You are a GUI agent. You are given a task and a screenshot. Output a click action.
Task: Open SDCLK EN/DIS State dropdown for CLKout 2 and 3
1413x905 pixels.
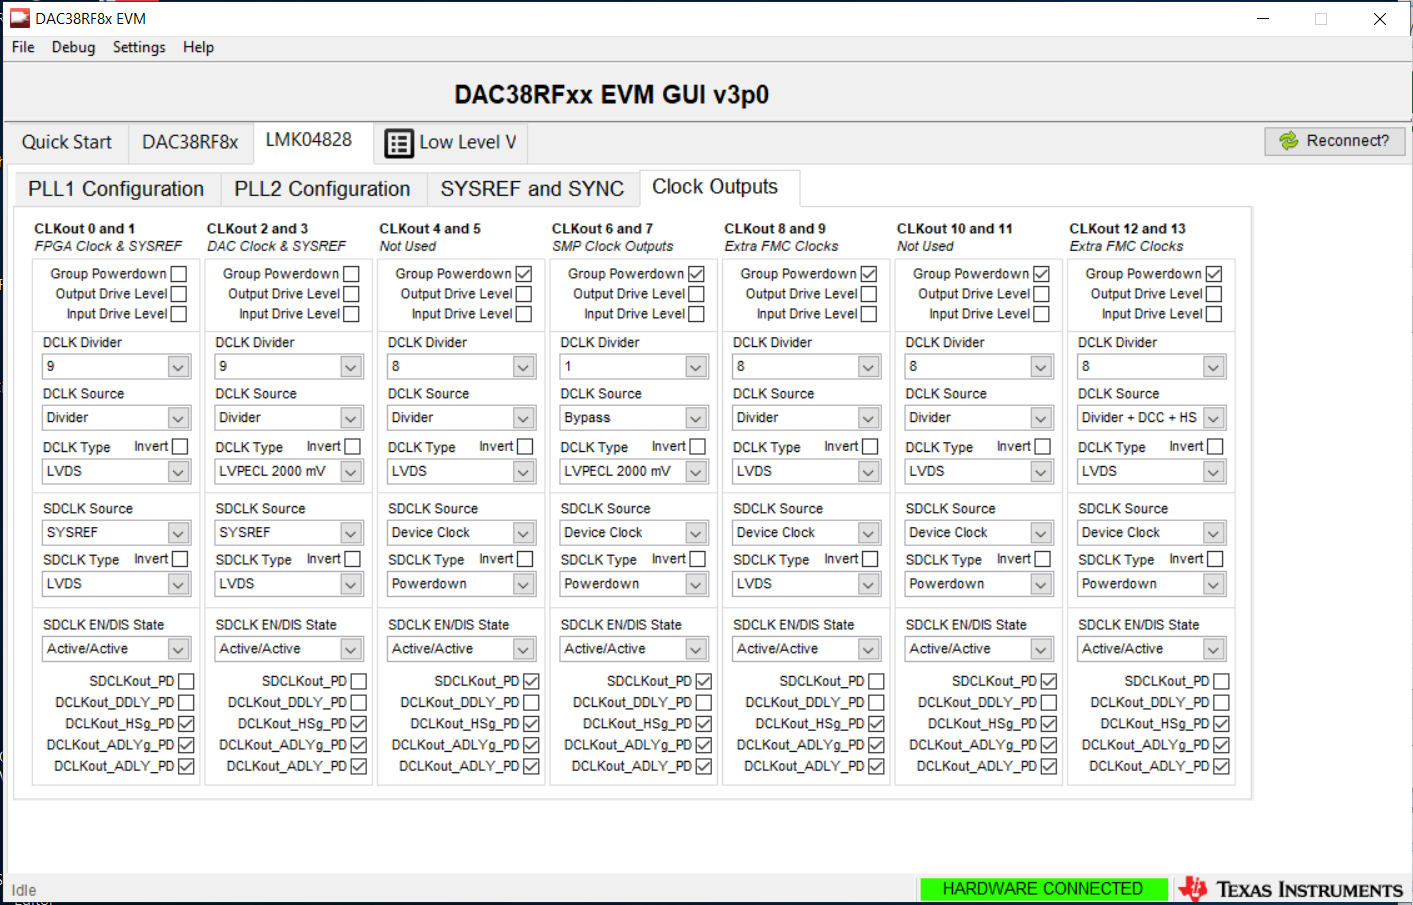point(288,649)
